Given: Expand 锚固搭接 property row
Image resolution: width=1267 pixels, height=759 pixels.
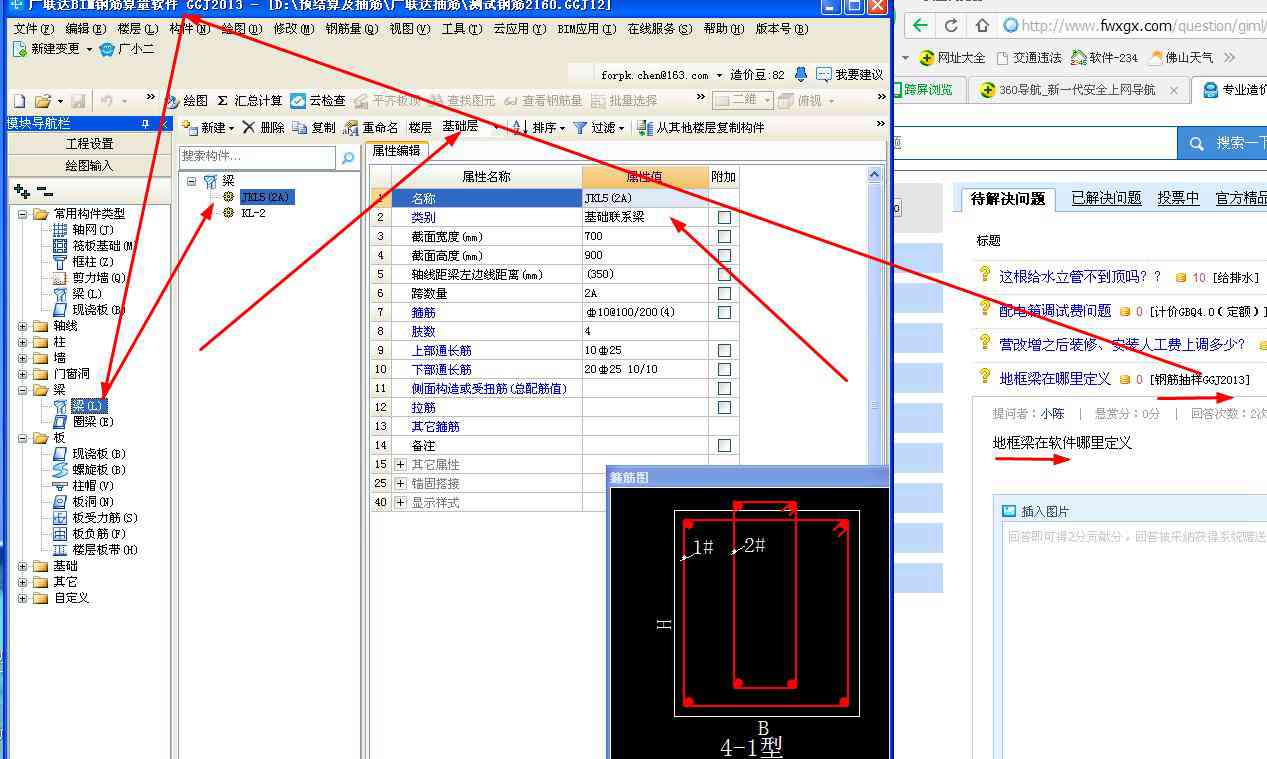Looking at the screenshot, I should click(401, 484).
